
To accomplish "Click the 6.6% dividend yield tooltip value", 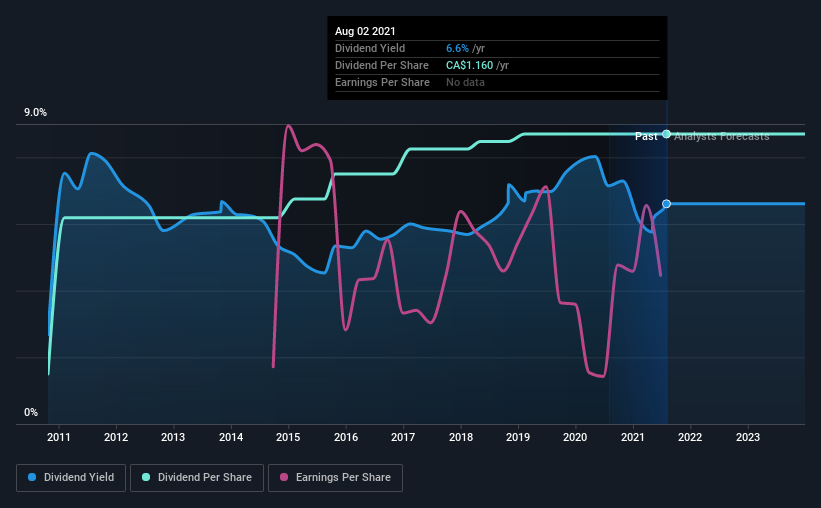I will click(x=457, y=48).
